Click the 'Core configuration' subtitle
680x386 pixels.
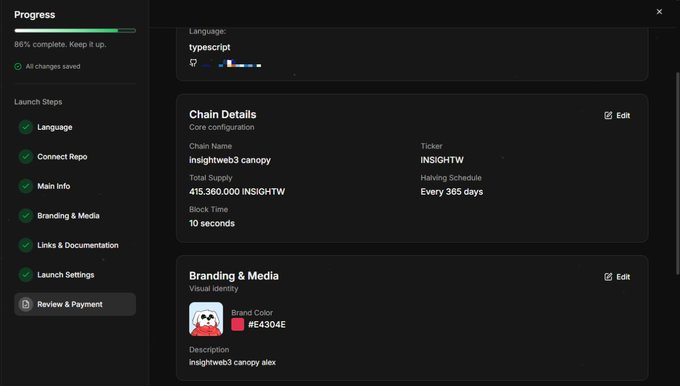tap(222, 127)
